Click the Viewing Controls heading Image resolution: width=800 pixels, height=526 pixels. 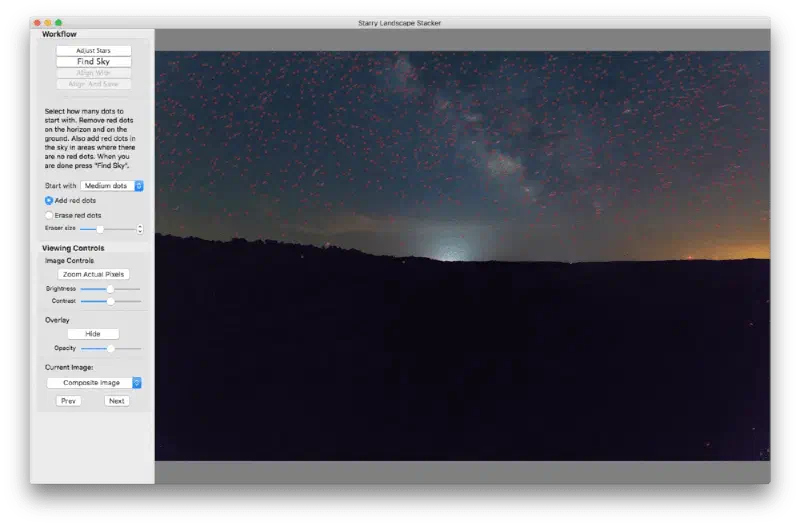[x=73, y=248]
